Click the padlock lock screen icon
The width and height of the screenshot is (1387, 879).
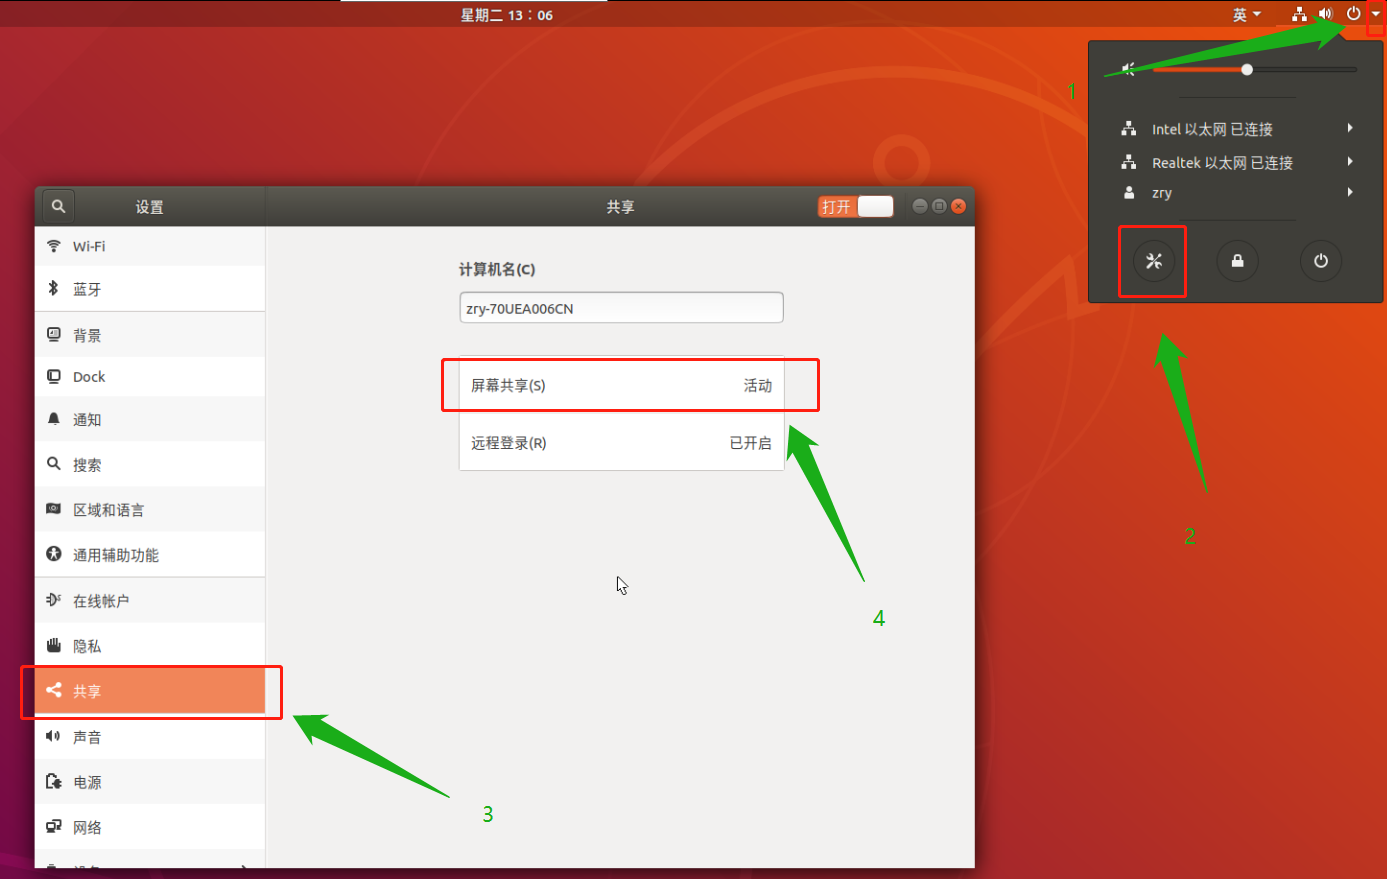tap(1237, 261)
